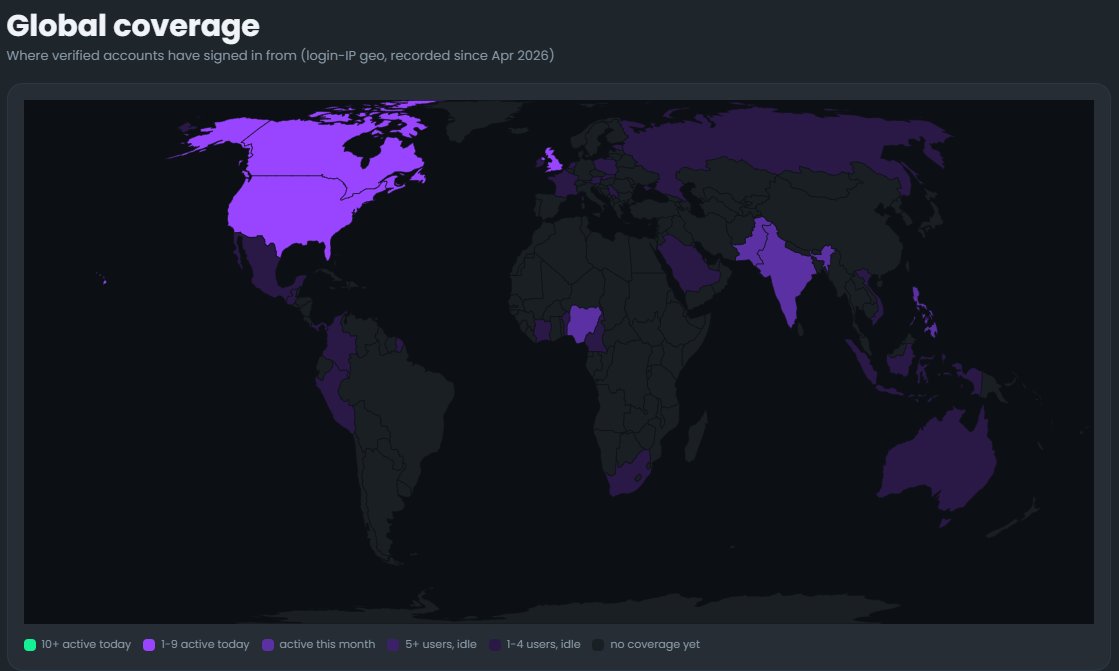This screenshot has width=1119, height=671.
Task: Click the 'active this month' legend swatch
Action: tap(268, 645)
